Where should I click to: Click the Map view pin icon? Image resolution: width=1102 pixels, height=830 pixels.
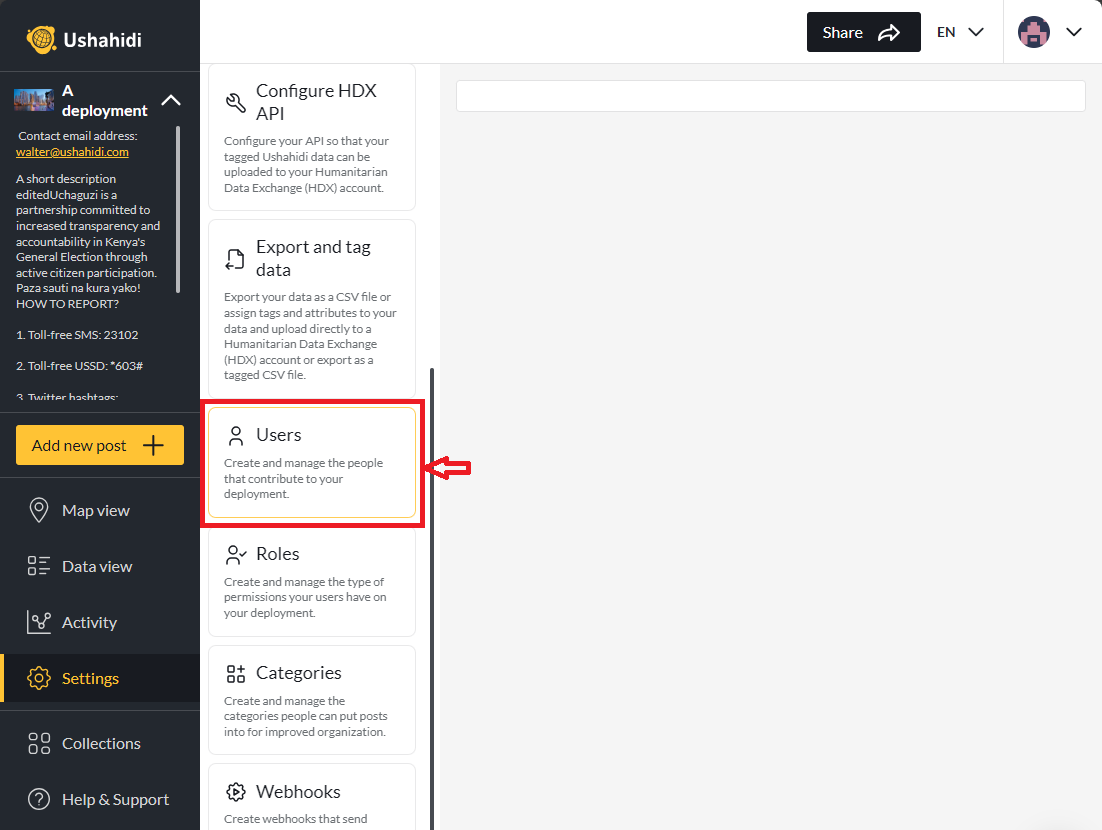(37, 510)
